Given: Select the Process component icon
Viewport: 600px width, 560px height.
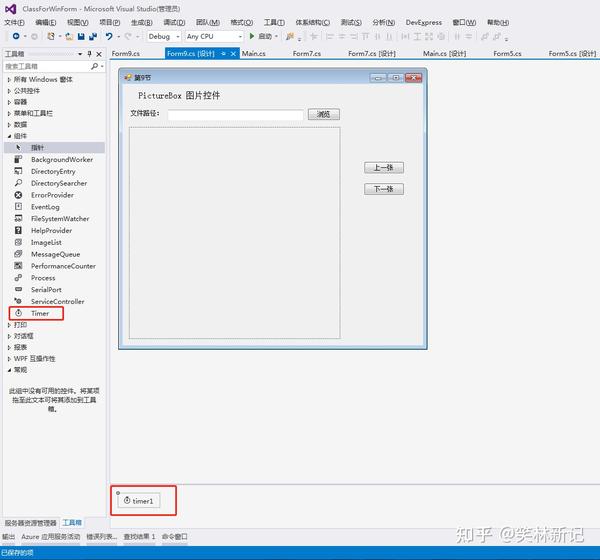Looking at the screenshot, I should [x=18, y=278].
